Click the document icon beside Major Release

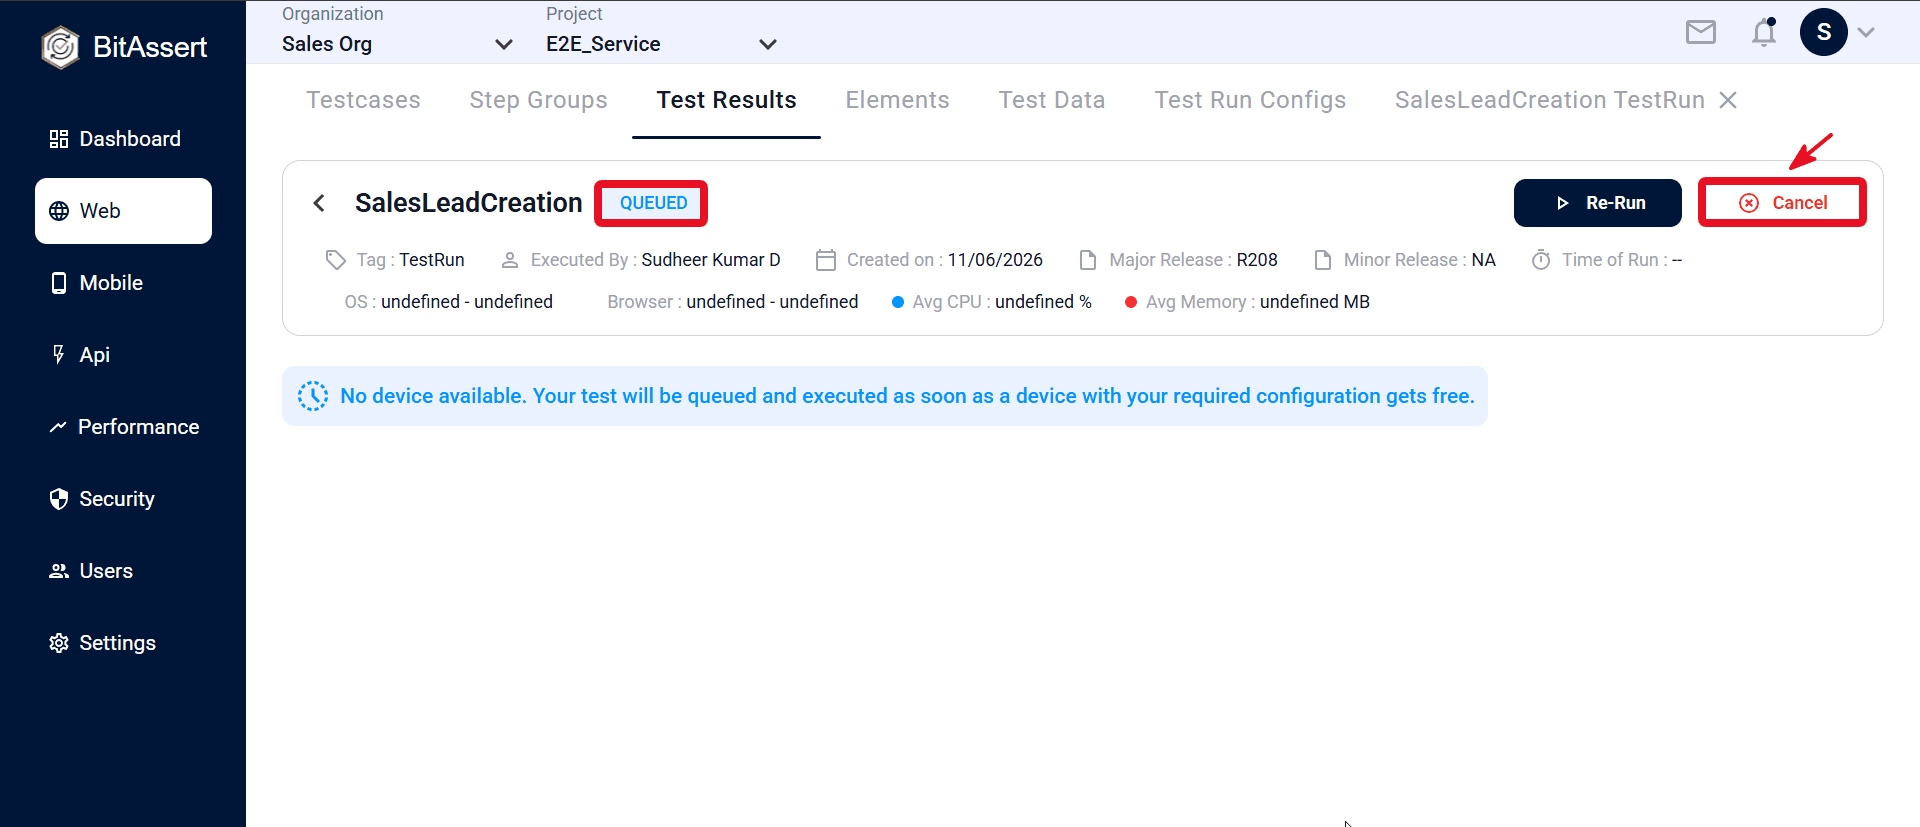coord(1088,260)
